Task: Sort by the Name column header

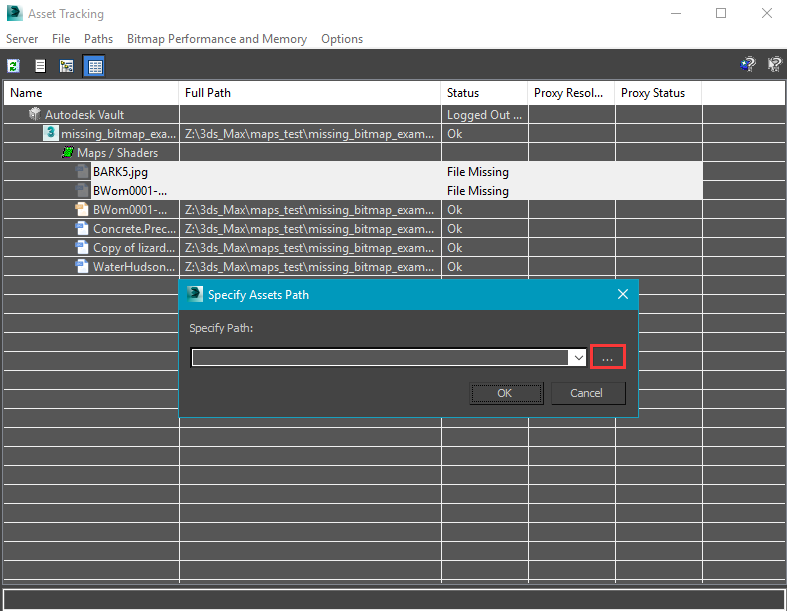Action: tap(91, 93)
